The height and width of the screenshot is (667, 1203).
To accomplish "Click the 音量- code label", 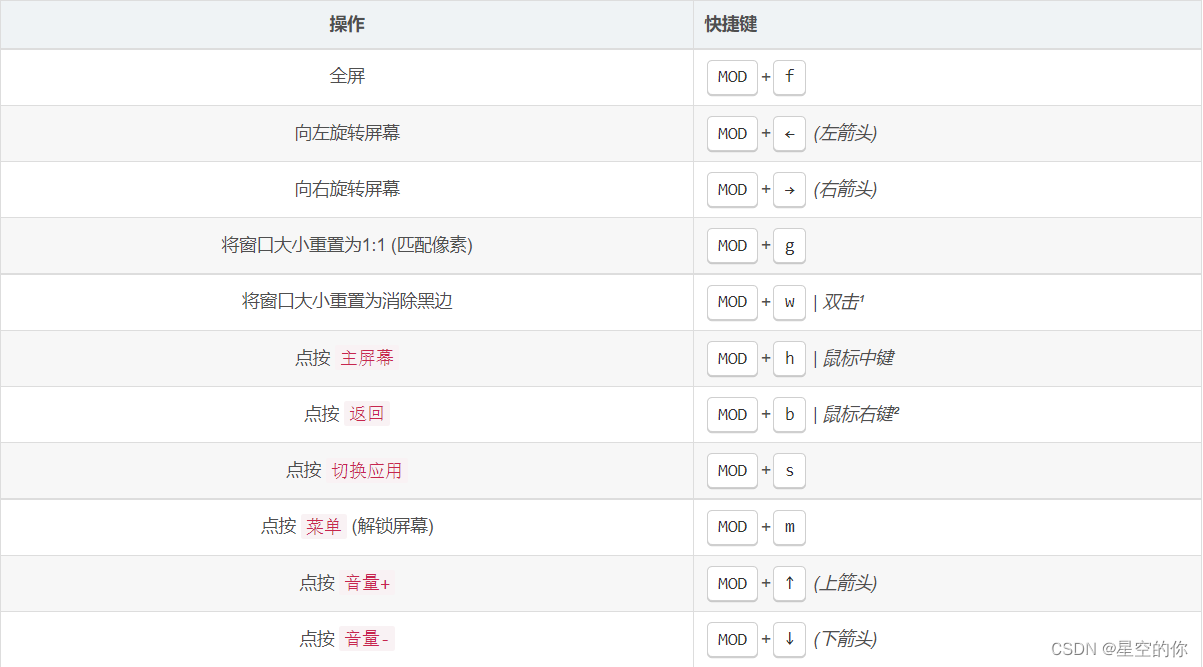I will click(x=367, y=639).
